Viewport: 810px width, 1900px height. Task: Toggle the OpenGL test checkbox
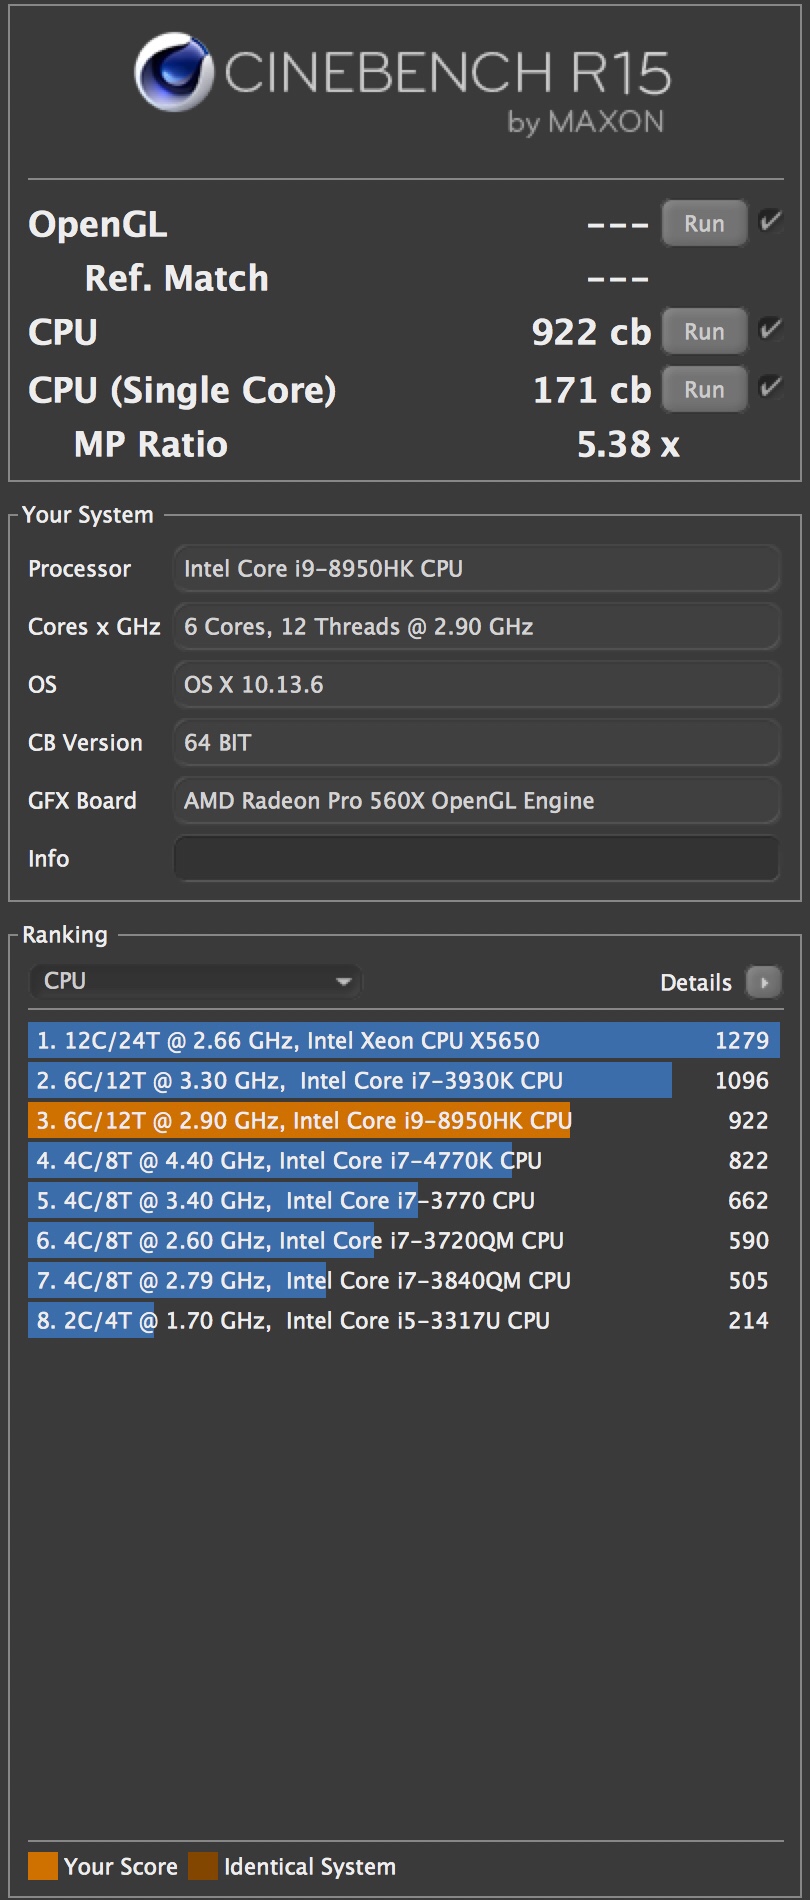770,221
